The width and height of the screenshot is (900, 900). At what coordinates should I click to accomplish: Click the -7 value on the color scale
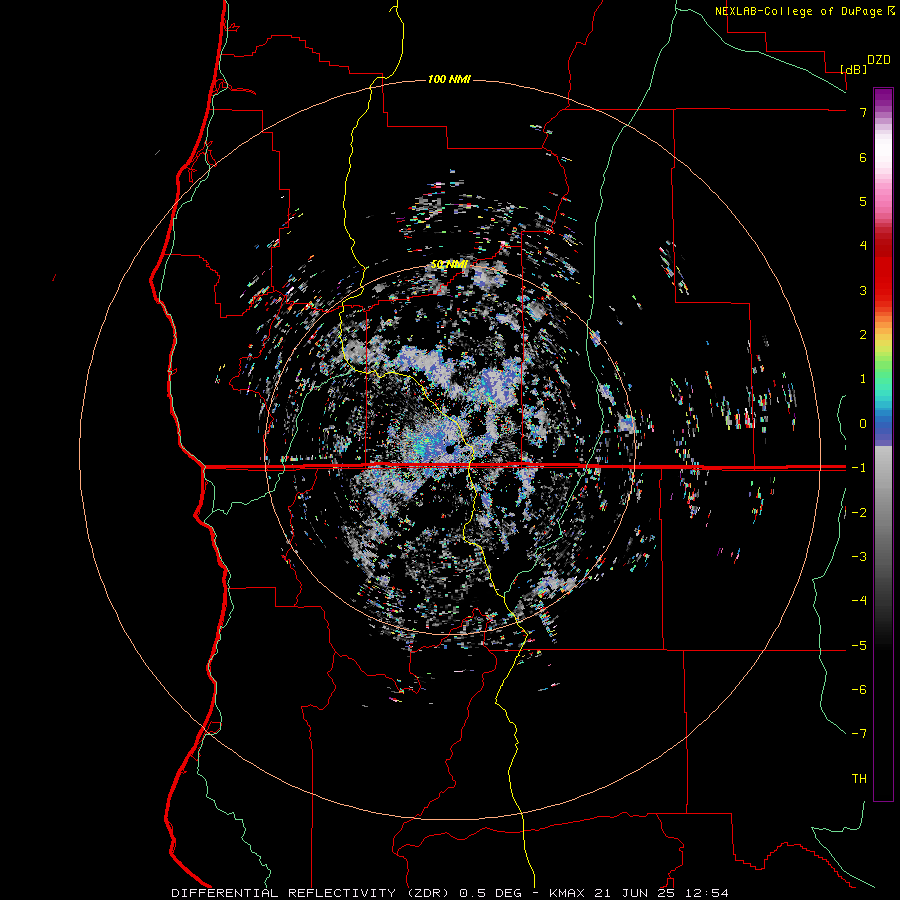(859, 734)
